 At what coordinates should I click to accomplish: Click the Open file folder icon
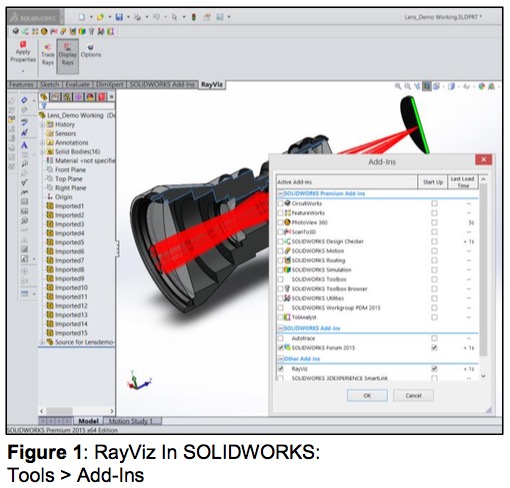[x=100, y=17]
